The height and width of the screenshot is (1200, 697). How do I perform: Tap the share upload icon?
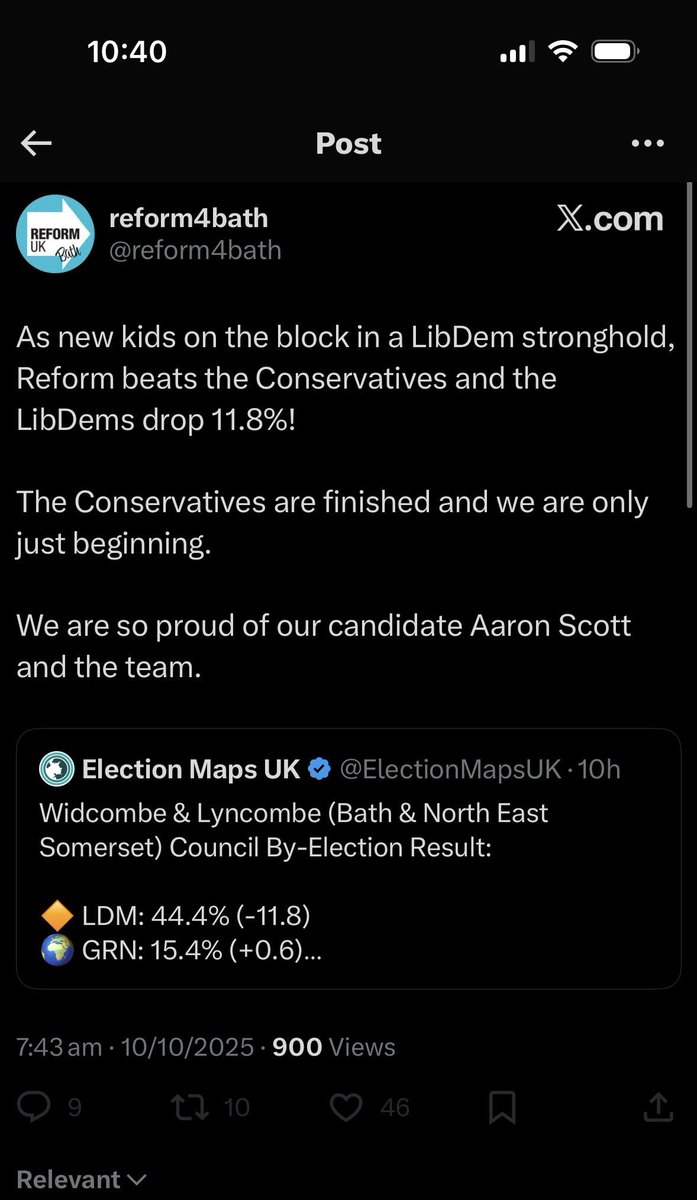658,1106
